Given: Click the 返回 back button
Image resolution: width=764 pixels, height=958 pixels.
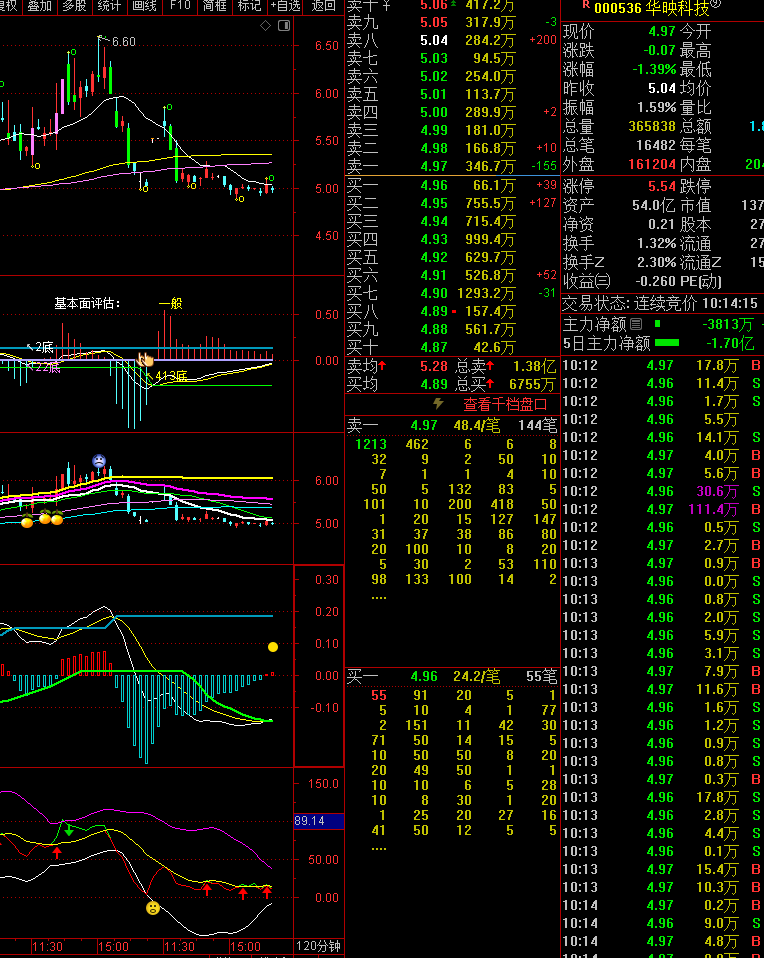Looking at the screenshot, I should point(323,6).
